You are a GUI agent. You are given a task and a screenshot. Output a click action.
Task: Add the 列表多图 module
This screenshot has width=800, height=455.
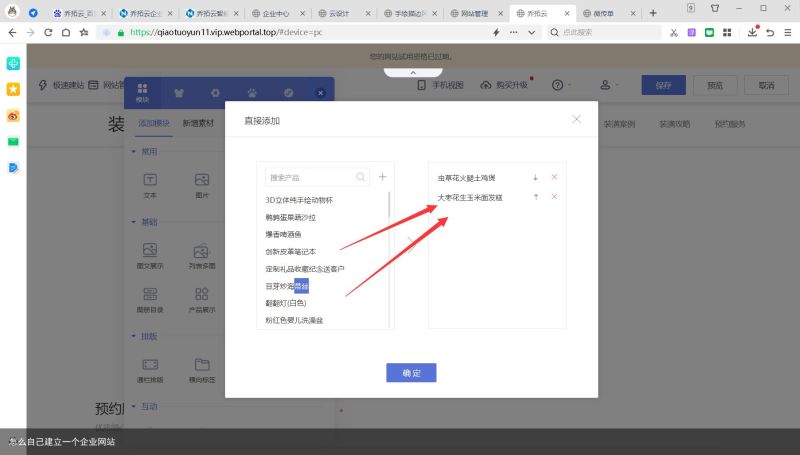(x=202, y=257)
